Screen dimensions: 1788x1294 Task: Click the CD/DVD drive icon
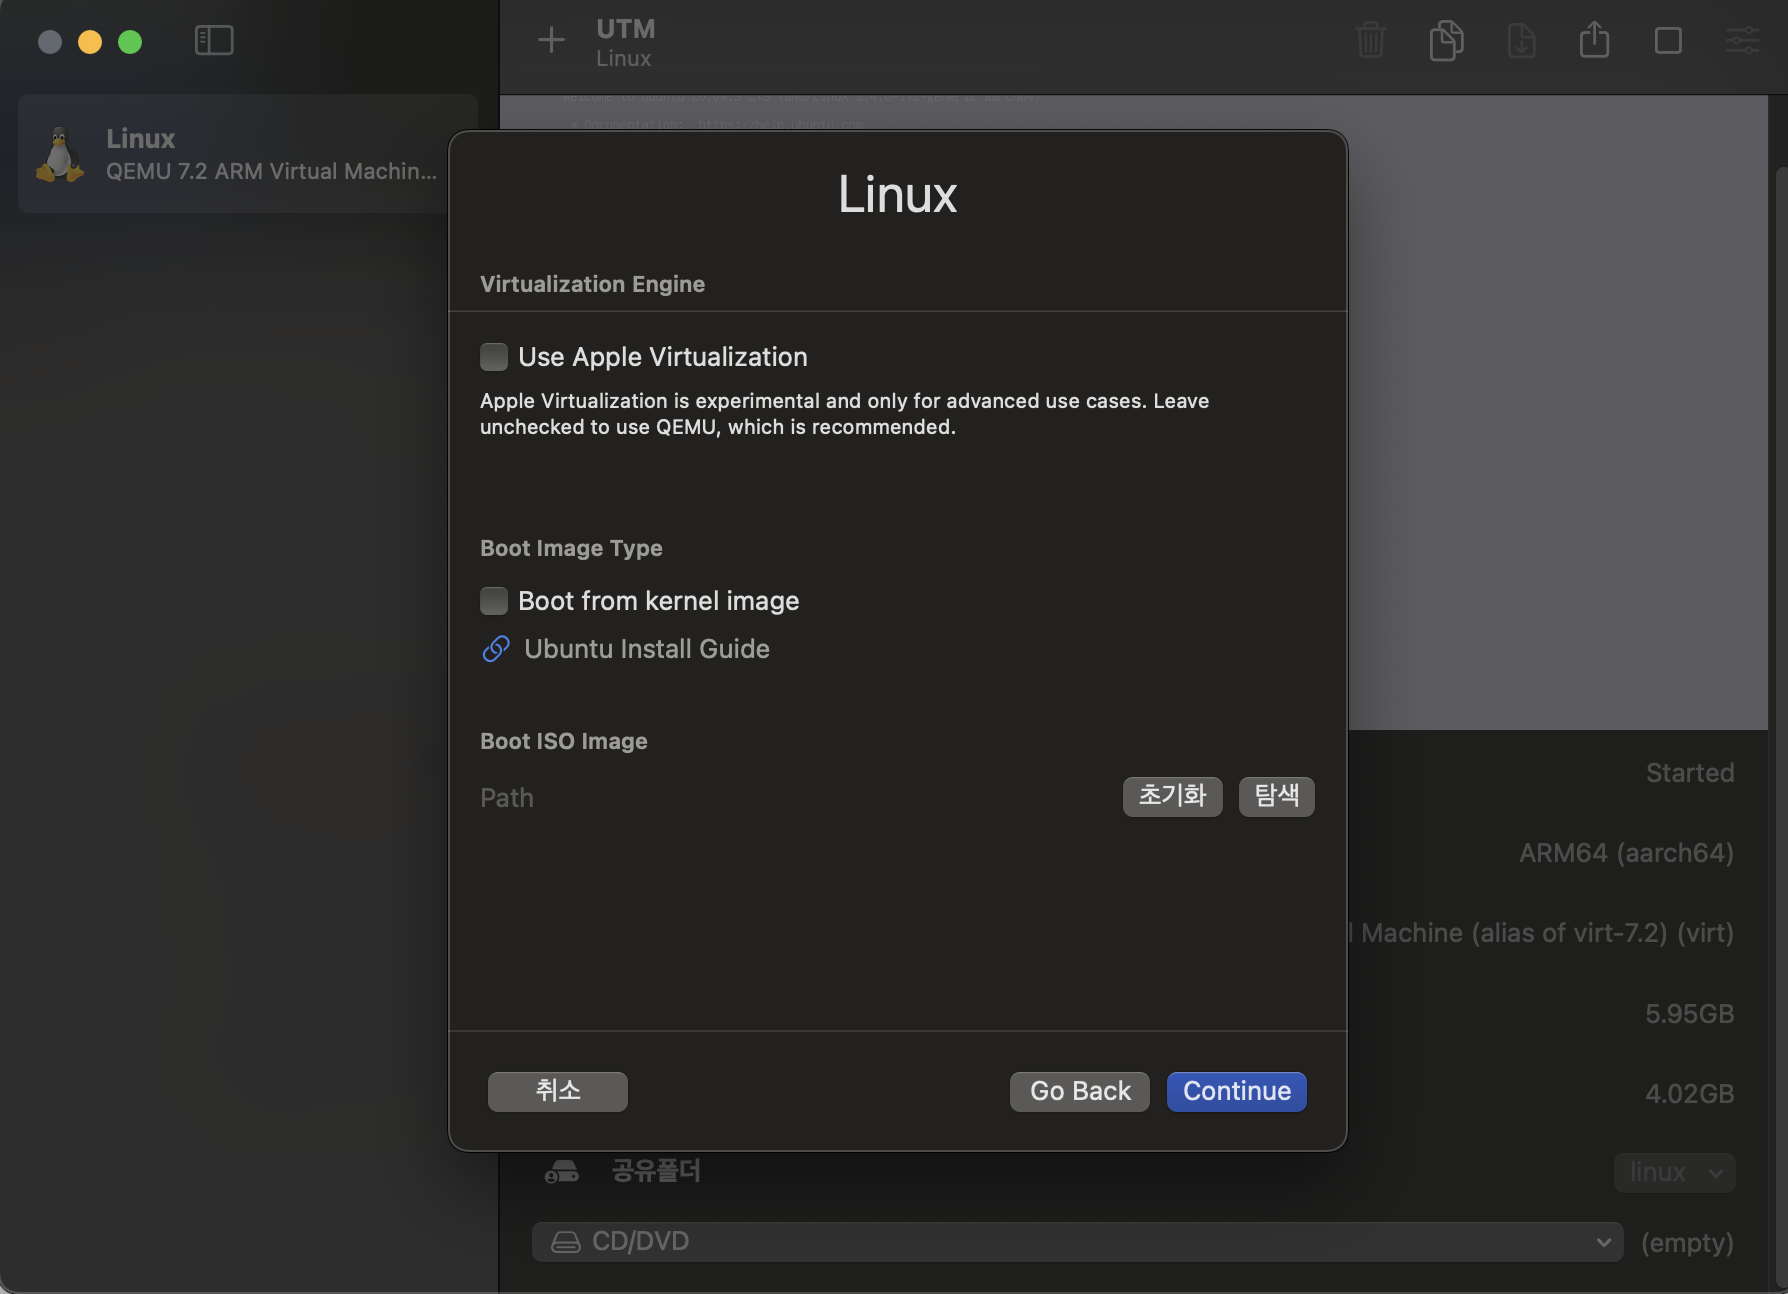566,1242
